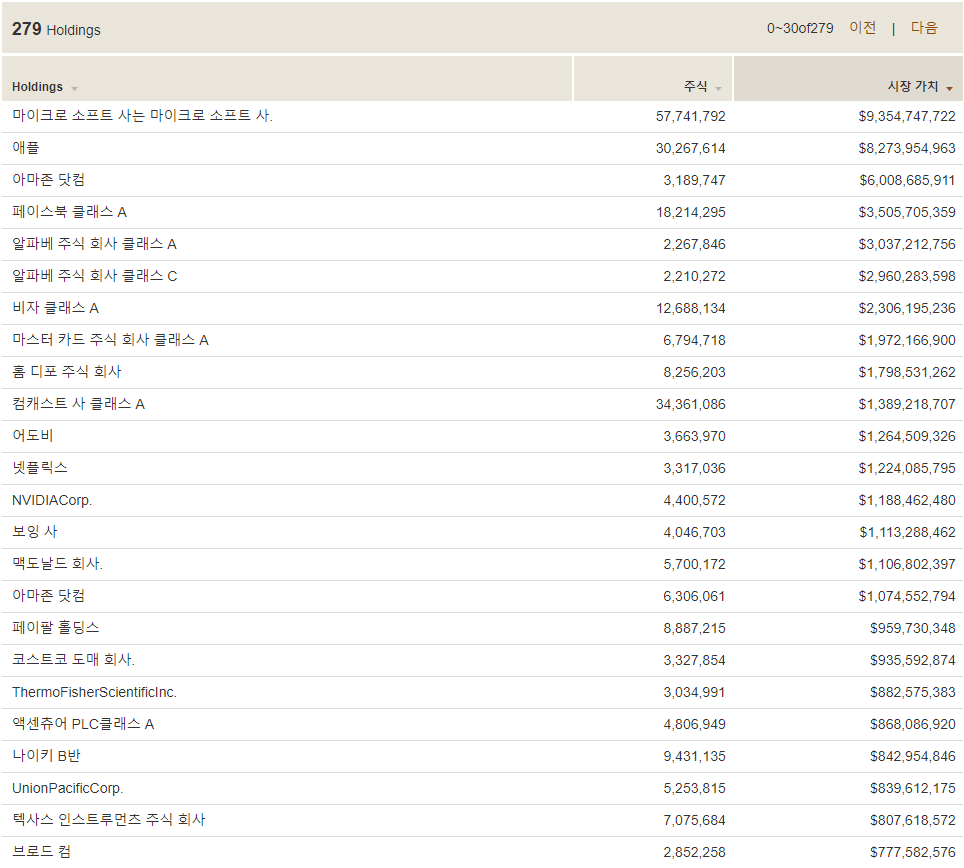This screenshot has height=868, width=964.
Task: Select market value $2,960,283,598
Action: coord(907,276)
